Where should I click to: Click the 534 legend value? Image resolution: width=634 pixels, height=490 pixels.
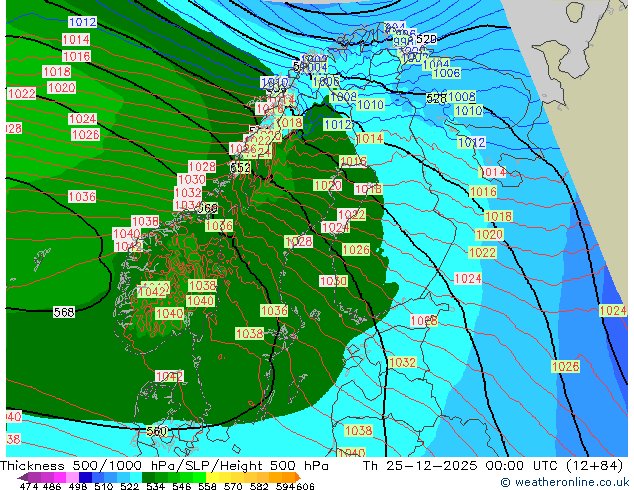coord(155,486)
